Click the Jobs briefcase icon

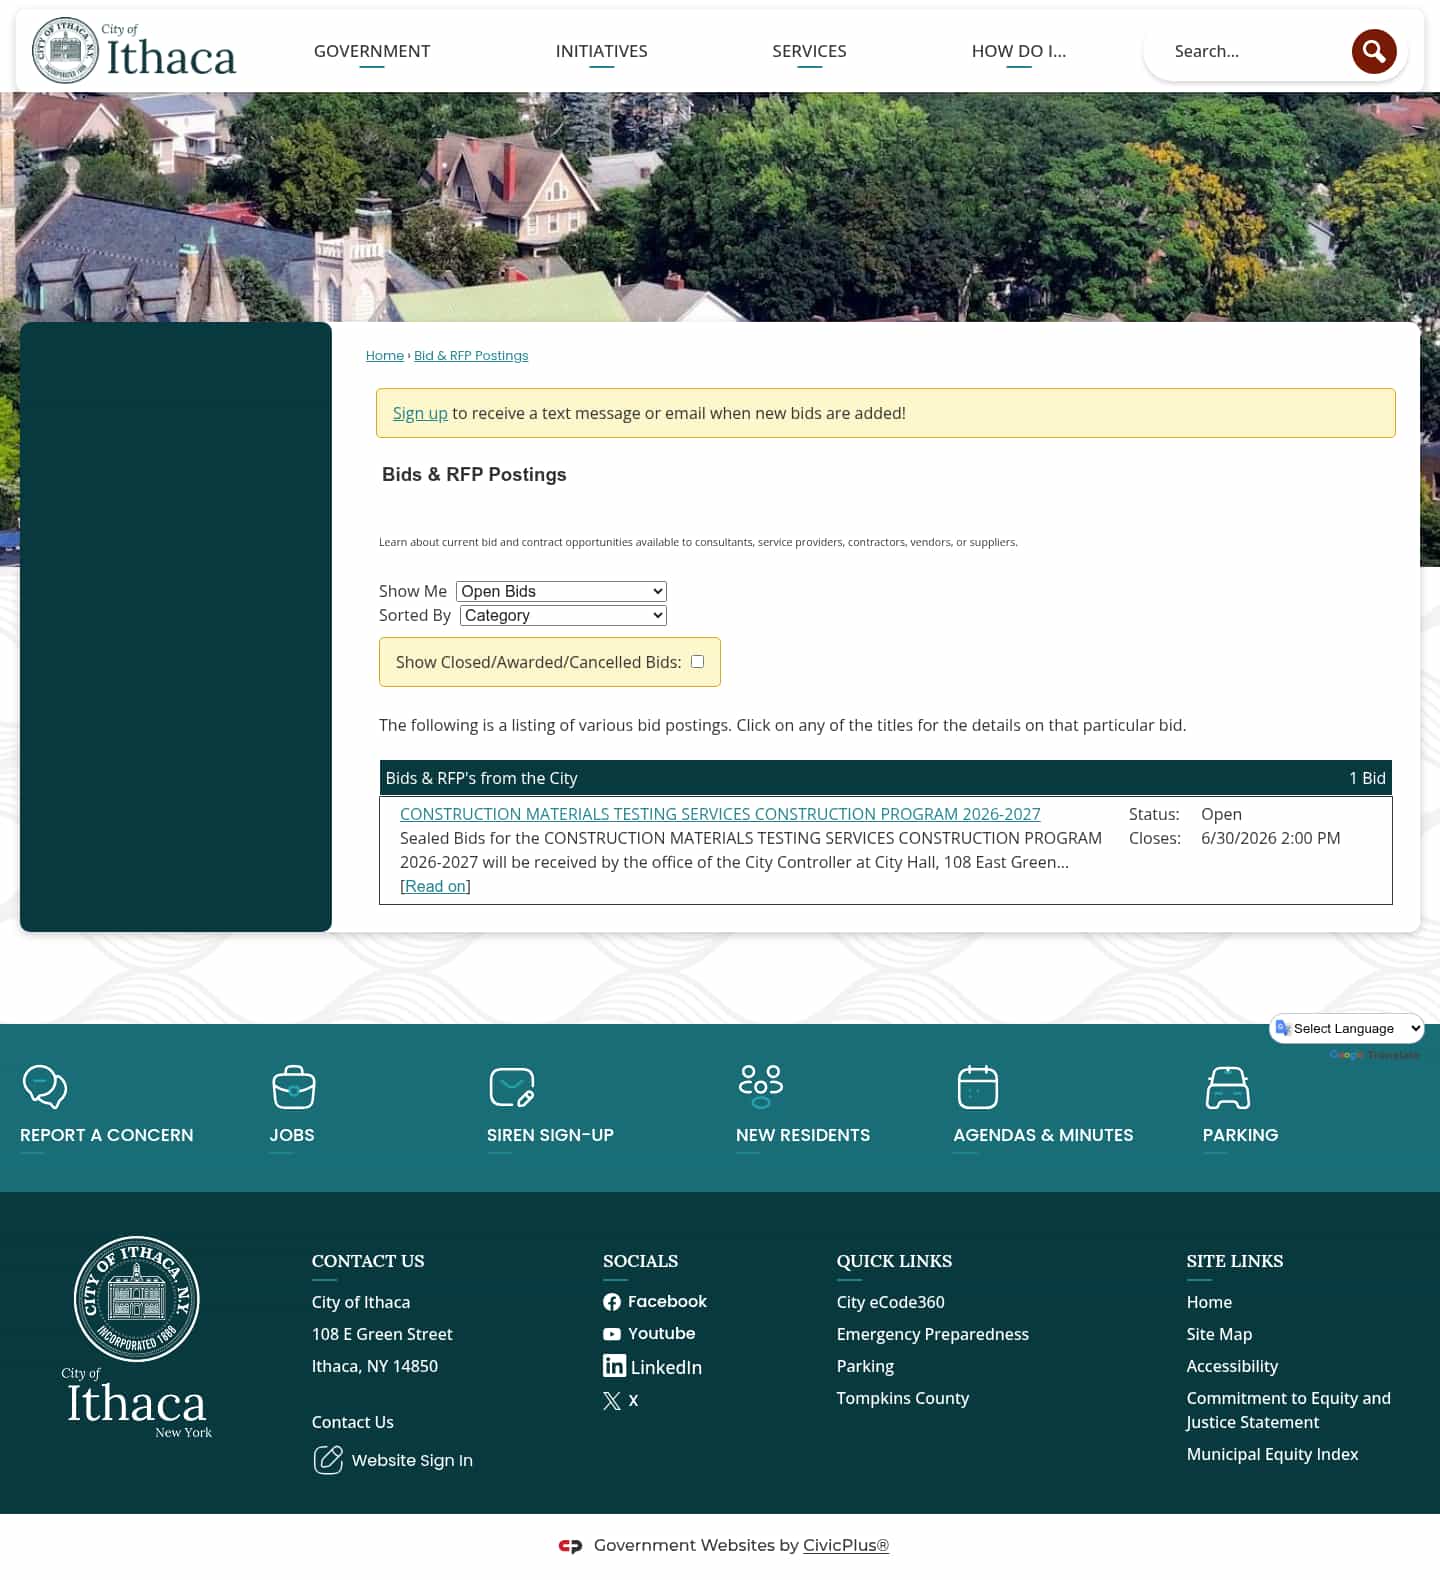(x=294, y=1087)
